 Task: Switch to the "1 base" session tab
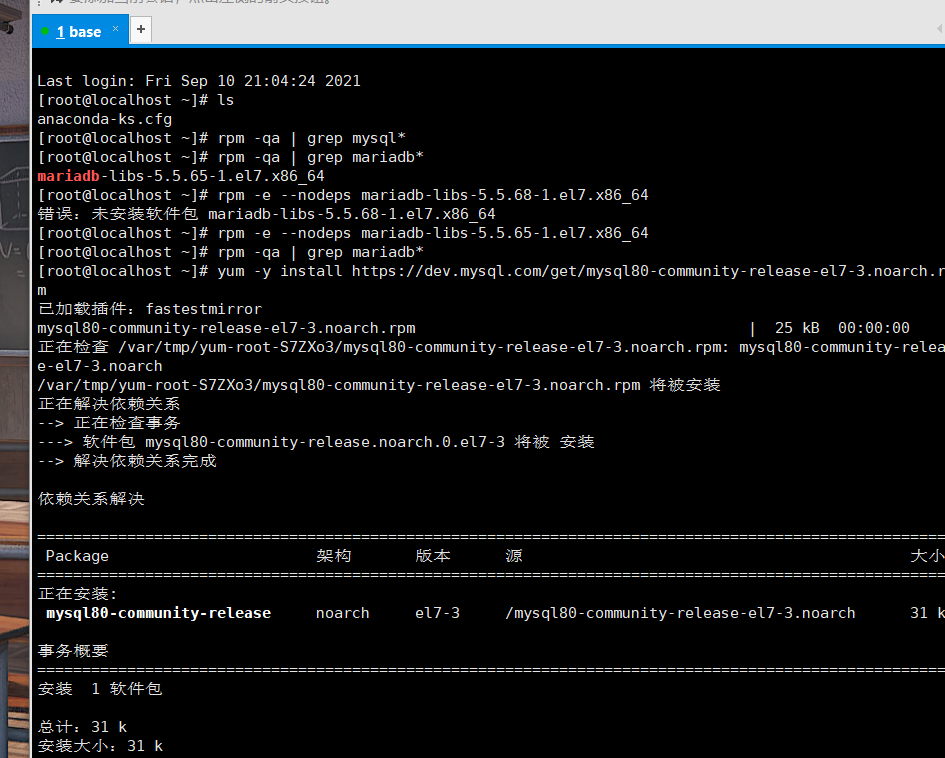79,31
